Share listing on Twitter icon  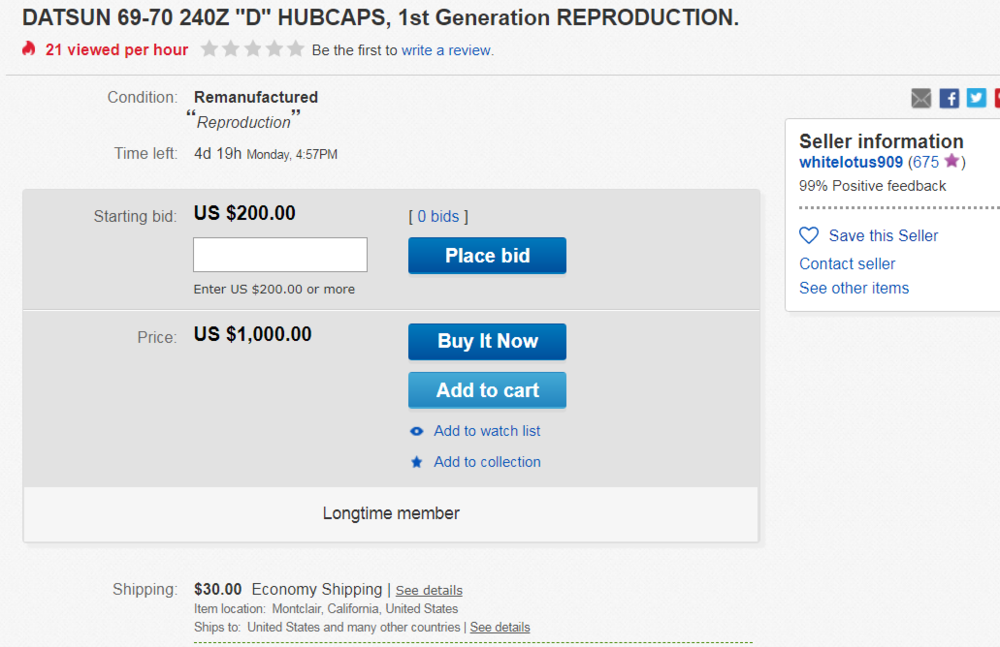(x=976, y=98)
